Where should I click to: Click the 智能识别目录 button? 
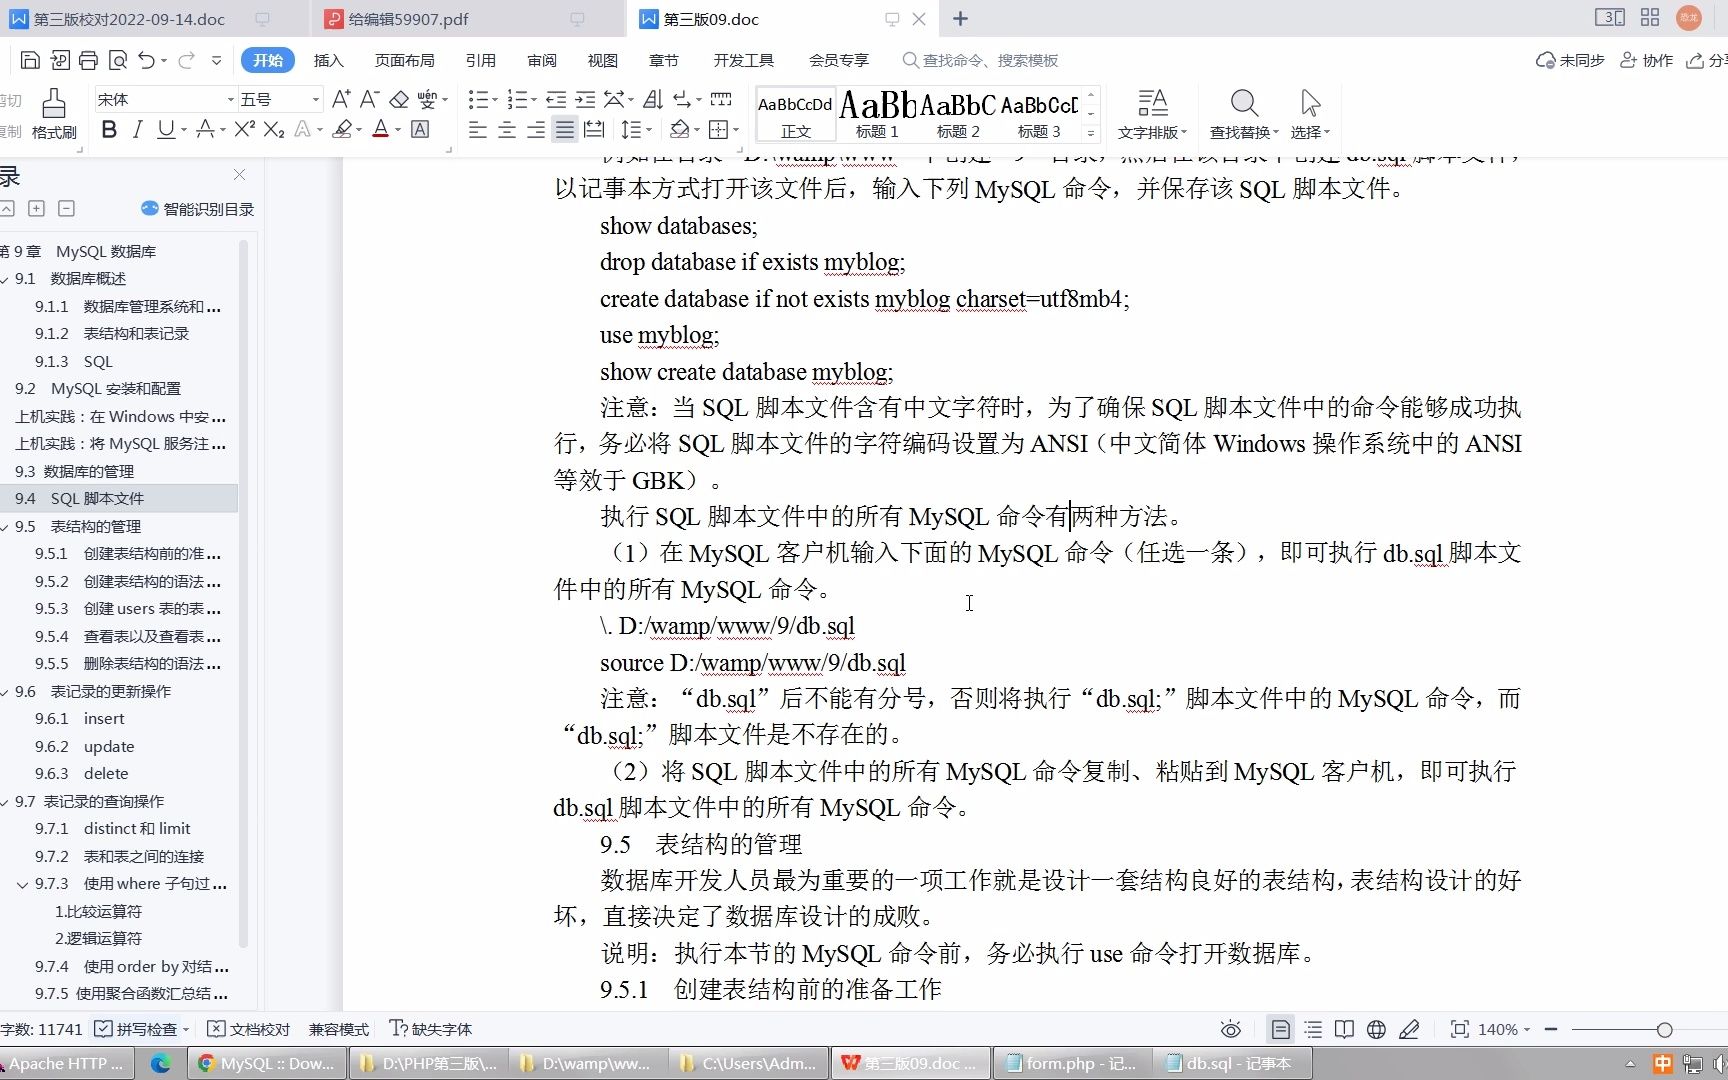pos(197,209)
